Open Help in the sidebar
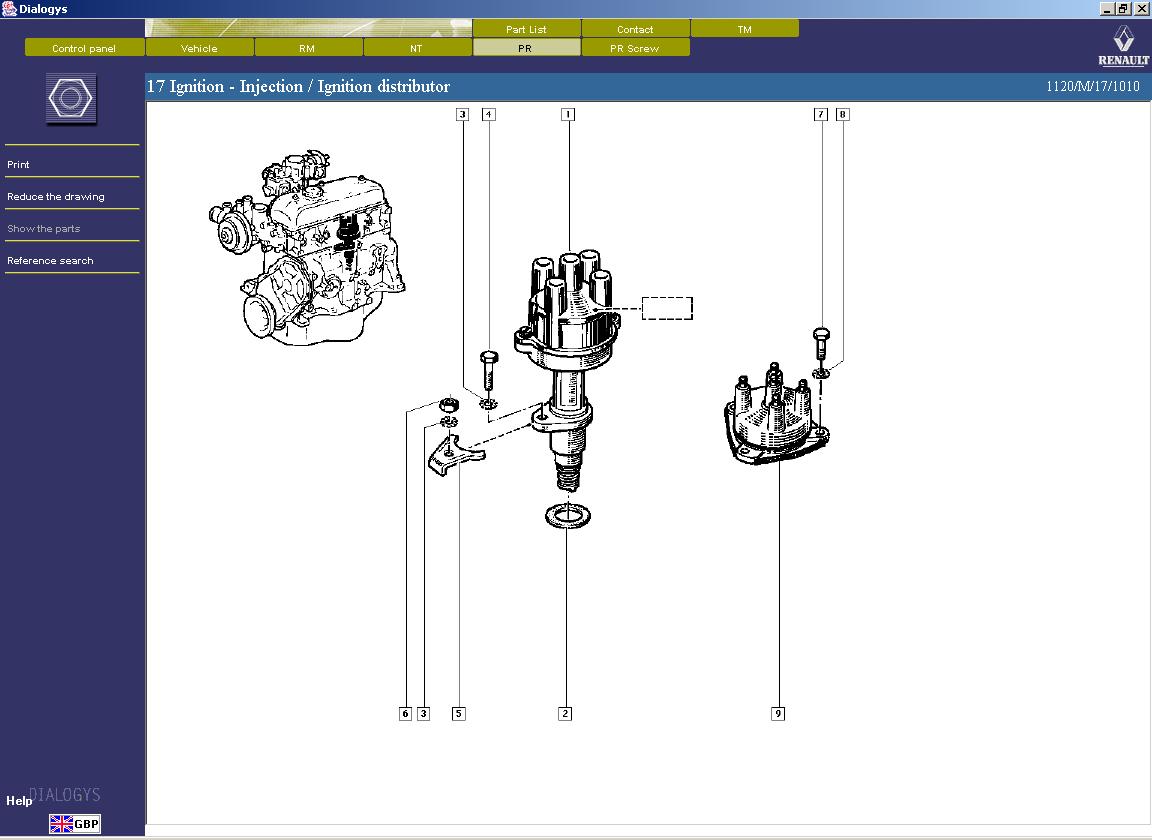The height and width of the screenshot is (840, 1152). pos(19,800)
